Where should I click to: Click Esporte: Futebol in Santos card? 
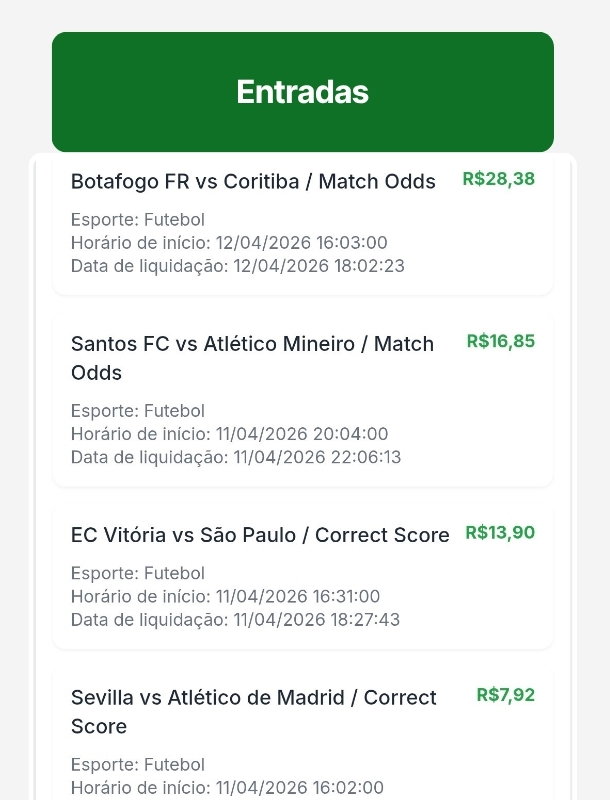click(x=137, y=411)
